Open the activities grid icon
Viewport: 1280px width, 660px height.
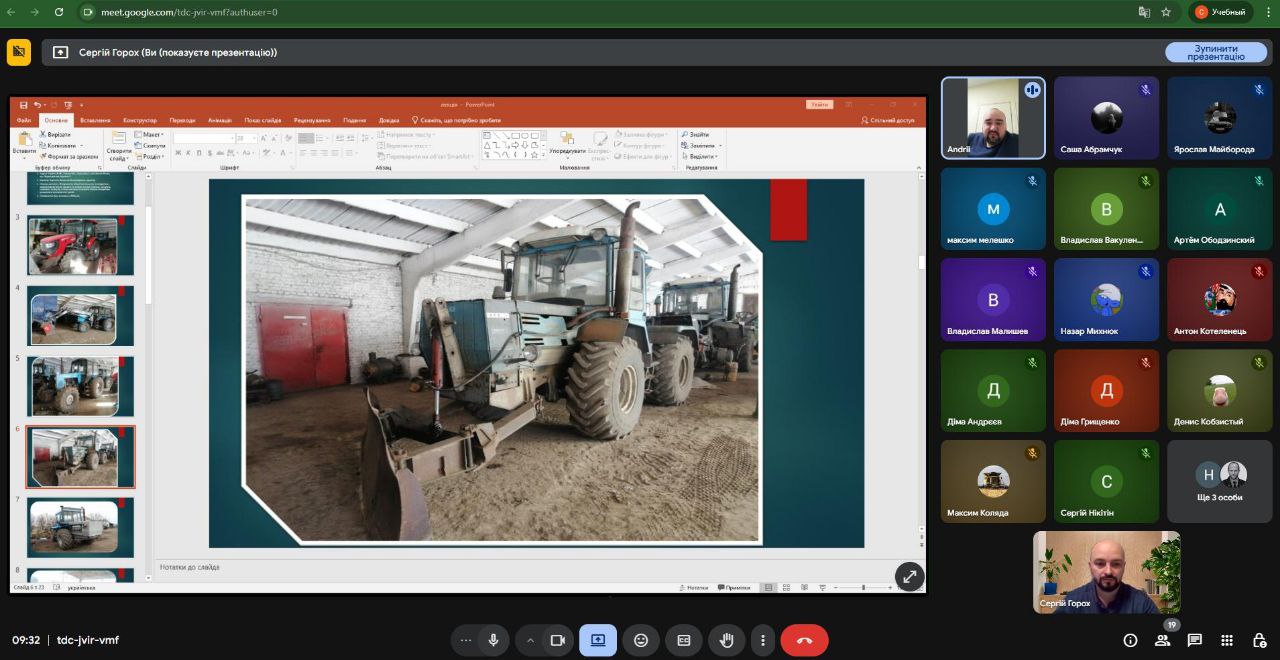coord(1227,640)
